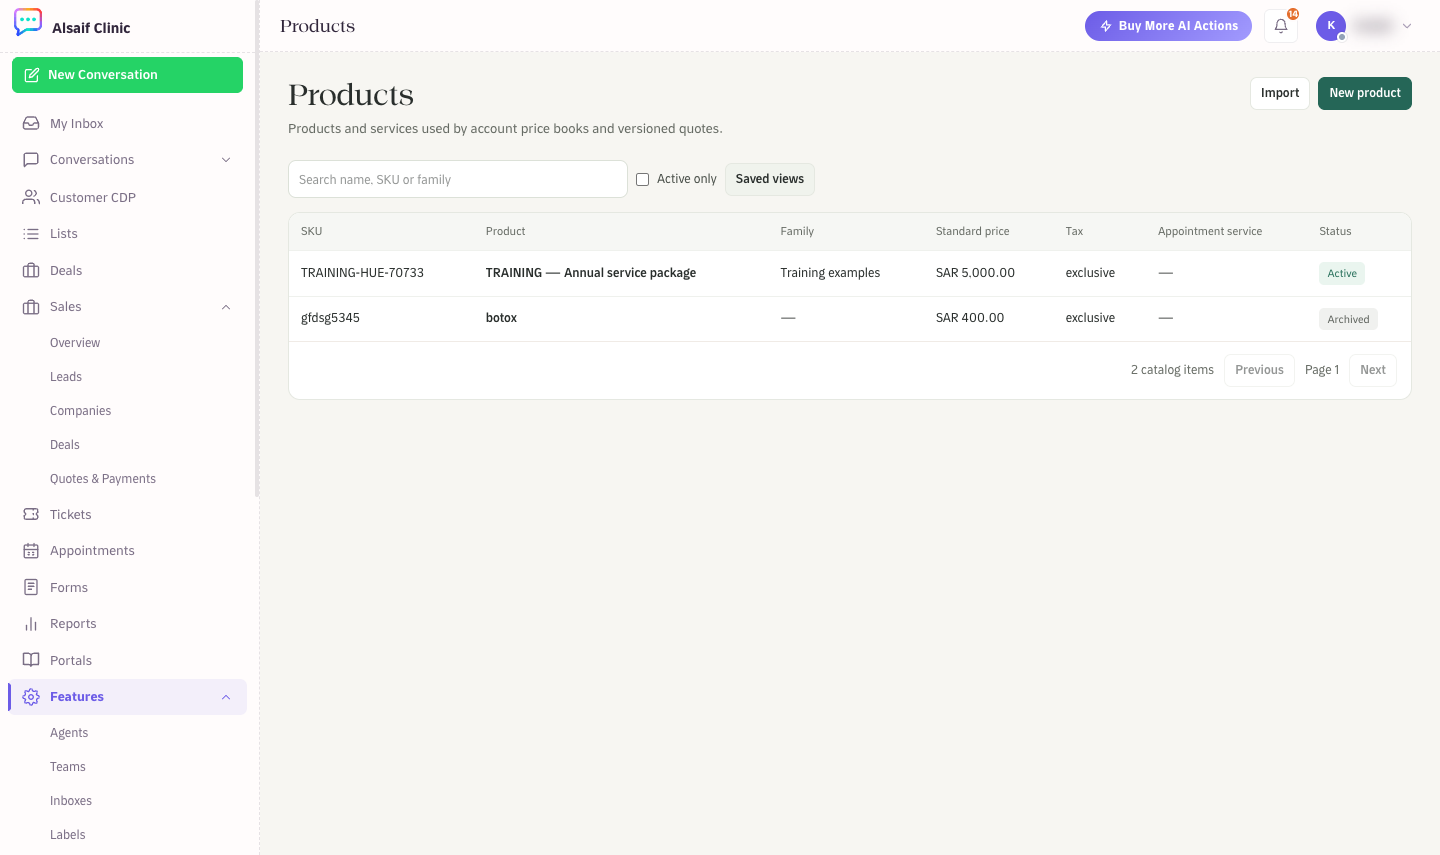Click the 2 catalog items count

(x=1172, y=370)
